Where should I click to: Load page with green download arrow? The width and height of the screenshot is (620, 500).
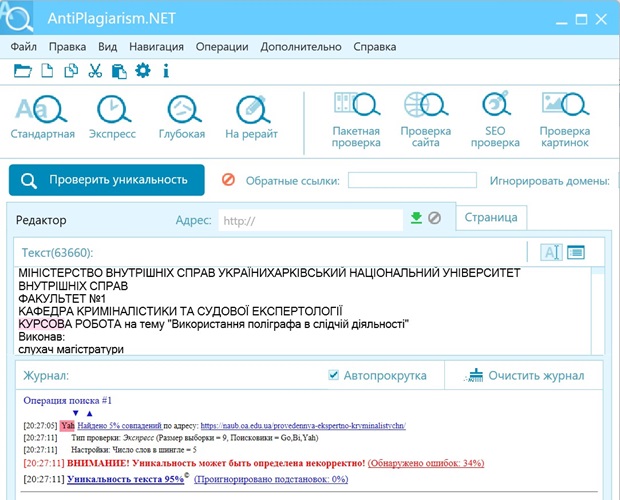coord(416,218)
